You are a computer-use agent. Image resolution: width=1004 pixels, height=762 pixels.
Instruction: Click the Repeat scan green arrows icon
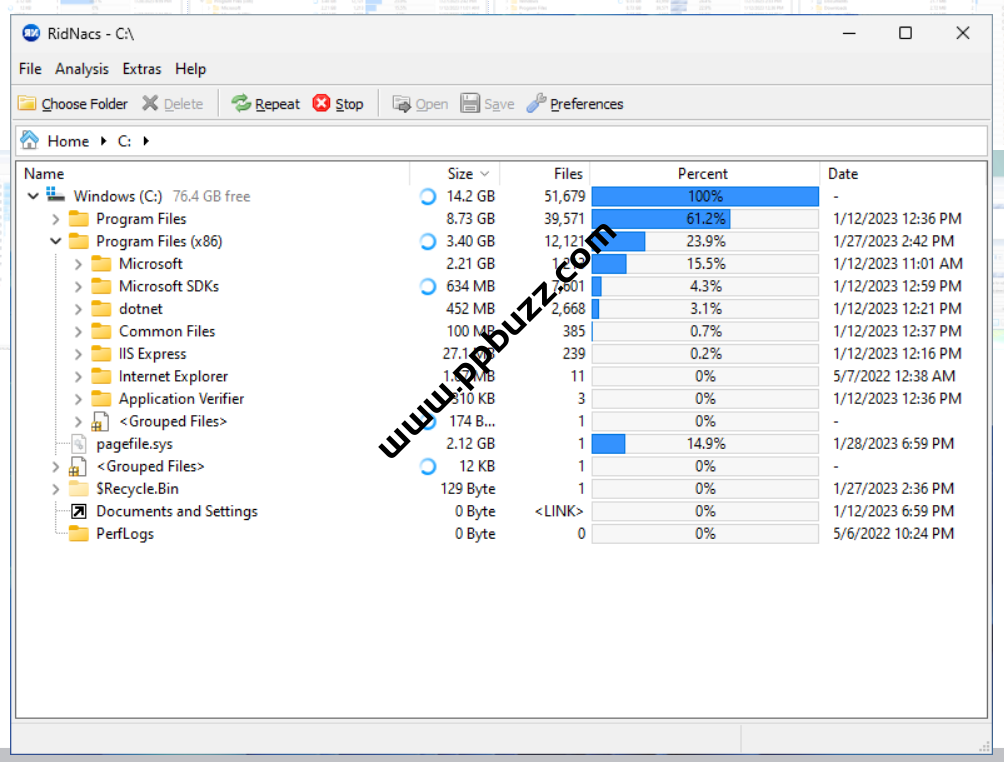point(241,104)
